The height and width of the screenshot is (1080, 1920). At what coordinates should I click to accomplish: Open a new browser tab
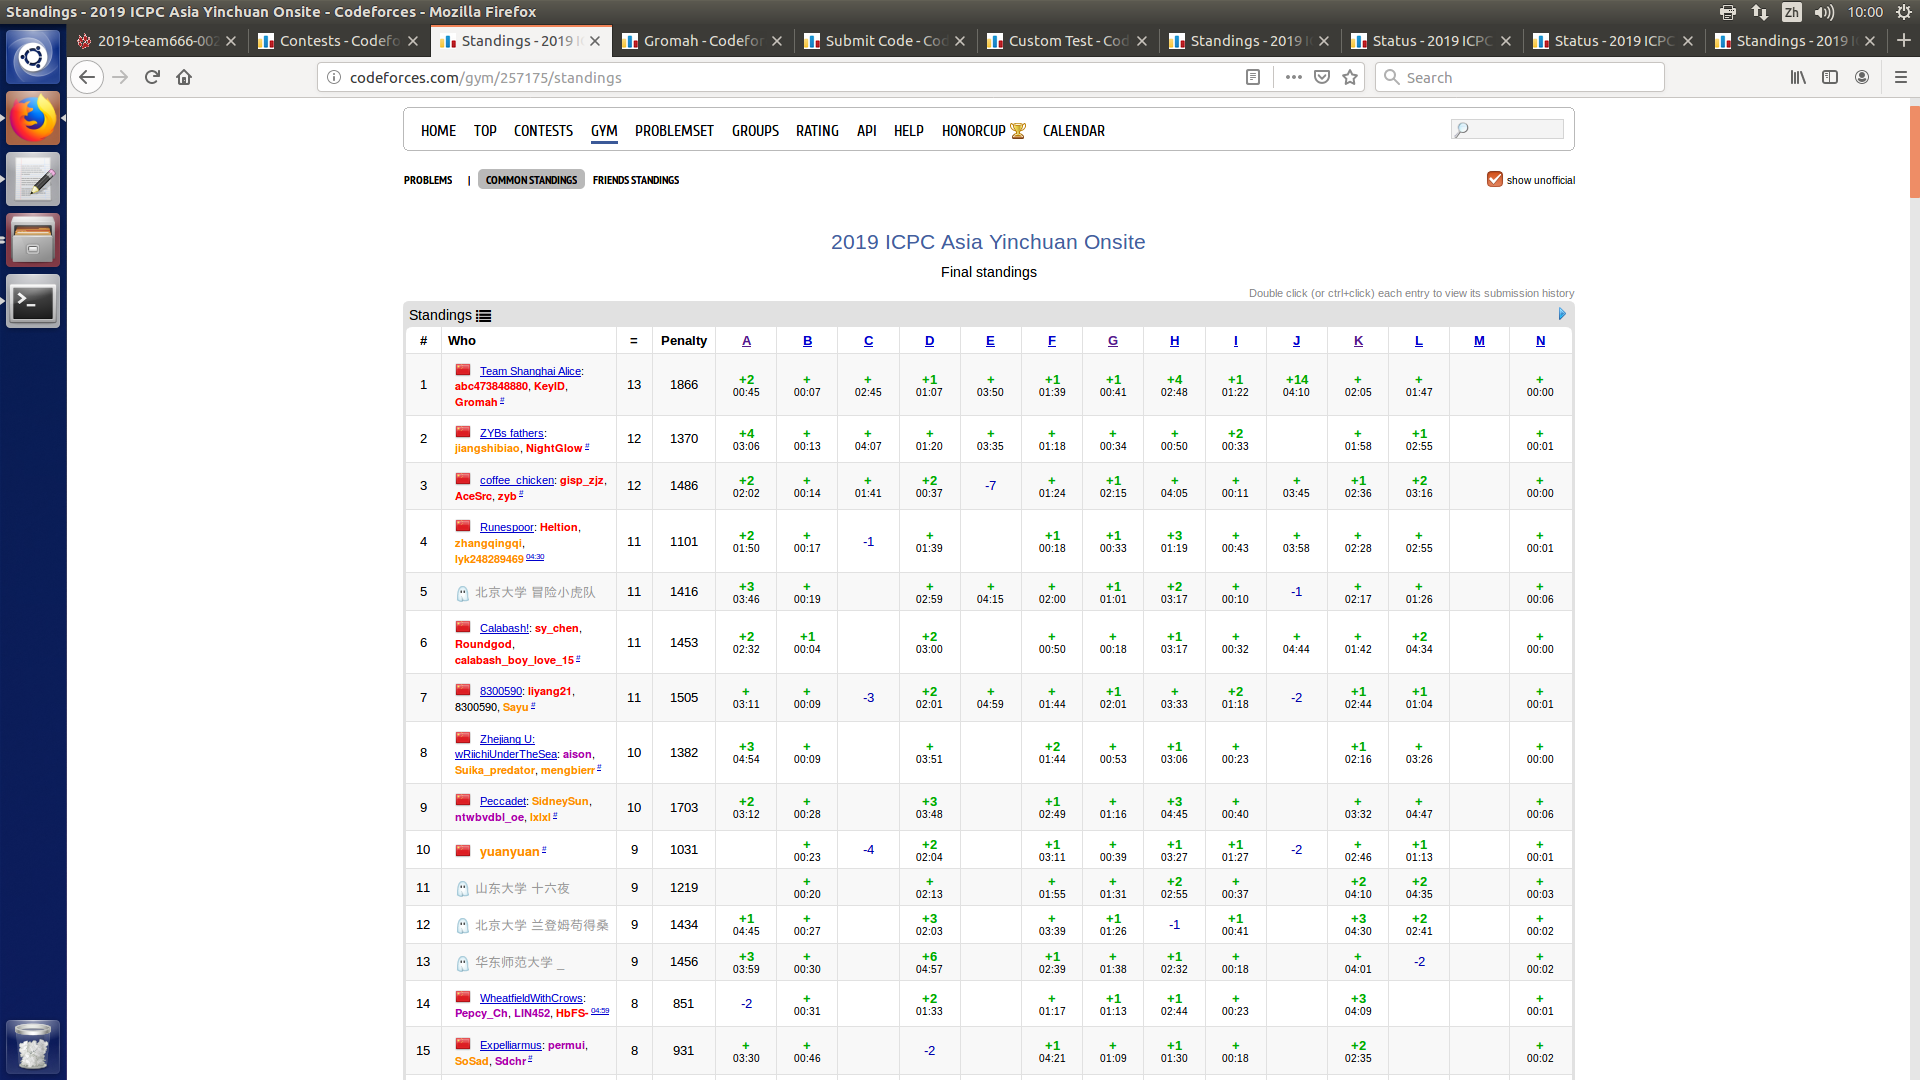[1903, 41]
